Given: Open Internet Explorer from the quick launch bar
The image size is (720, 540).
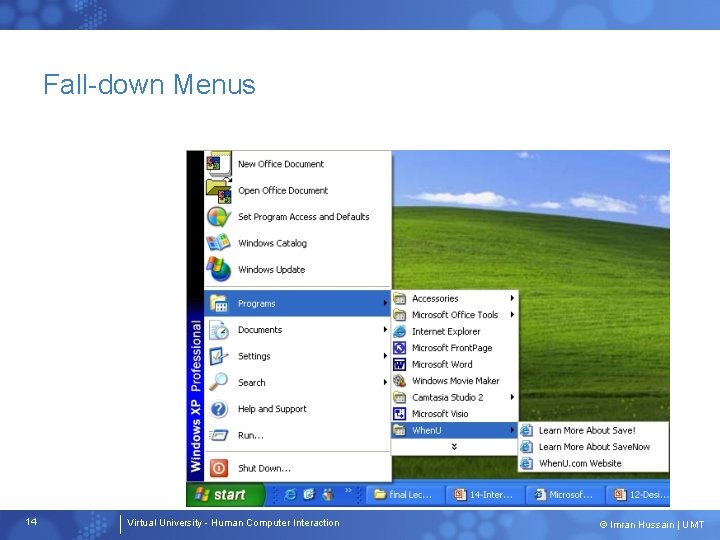Looking at the screenshot, I should point(290,495).
